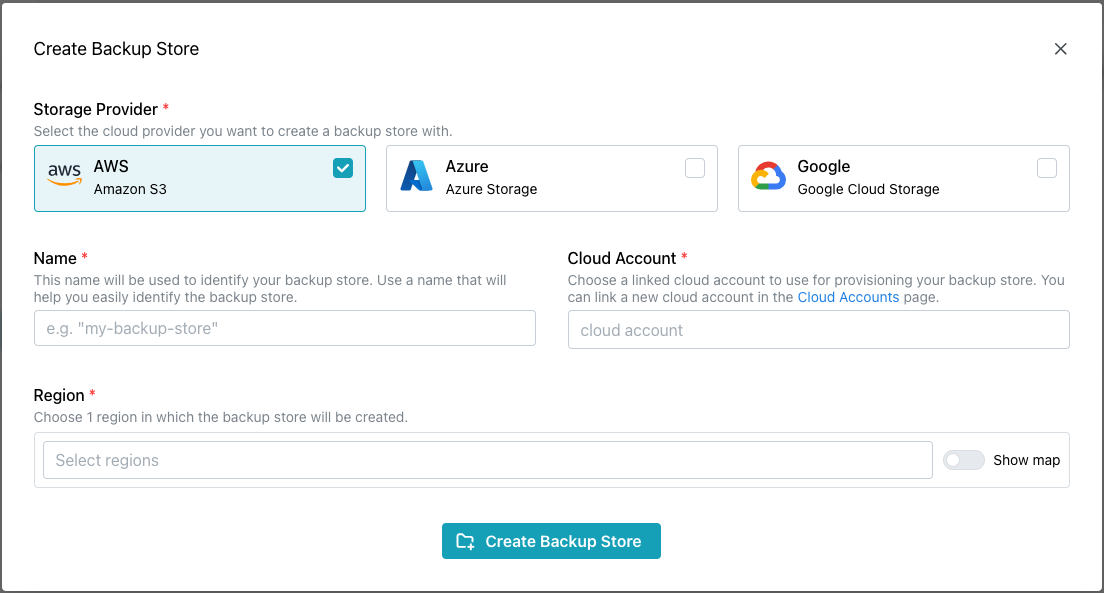1104x593 pixels.
Task: Enable the Show map toggle
Action: point(964,459)
